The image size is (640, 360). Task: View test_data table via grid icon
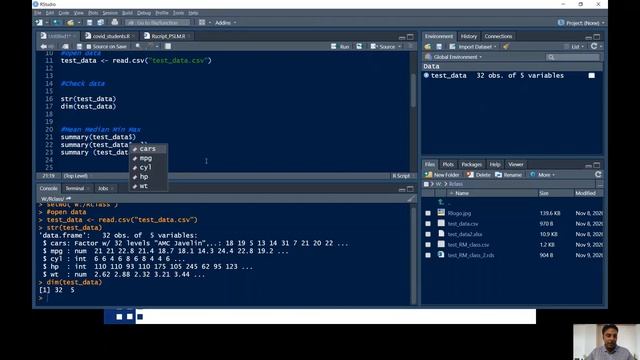click(x=591, y=76)
